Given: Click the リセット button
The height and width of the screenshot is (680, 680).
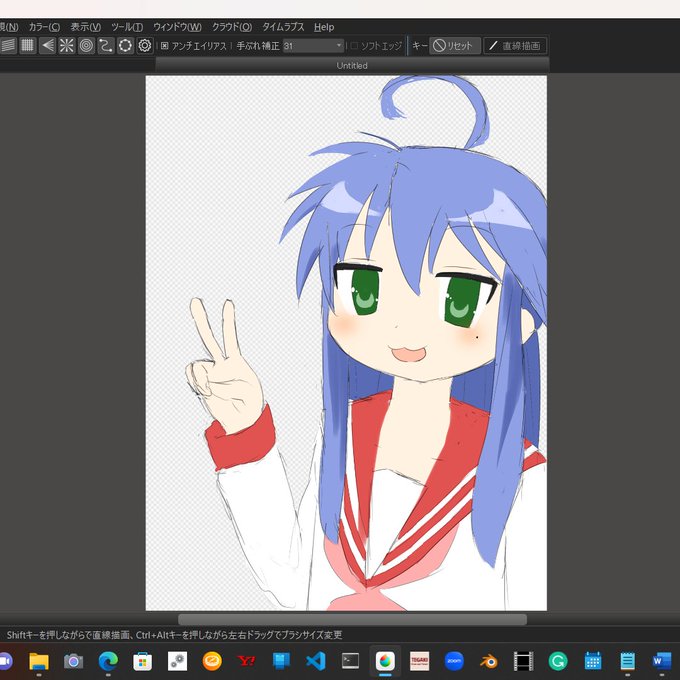Looking at the screenshot, I should click(x=455, y=46).
